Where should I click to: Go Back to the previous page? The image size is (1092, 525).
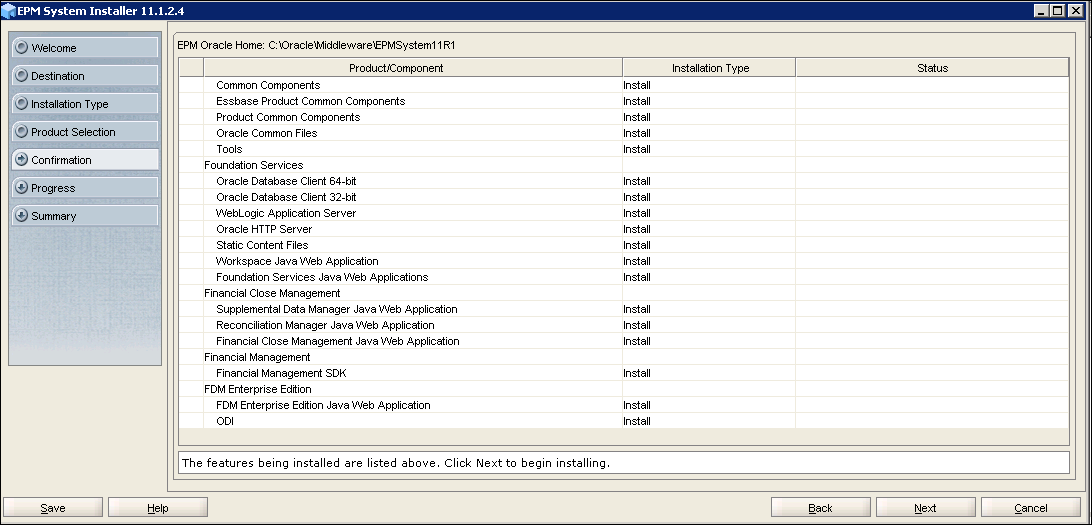[820, 508]
